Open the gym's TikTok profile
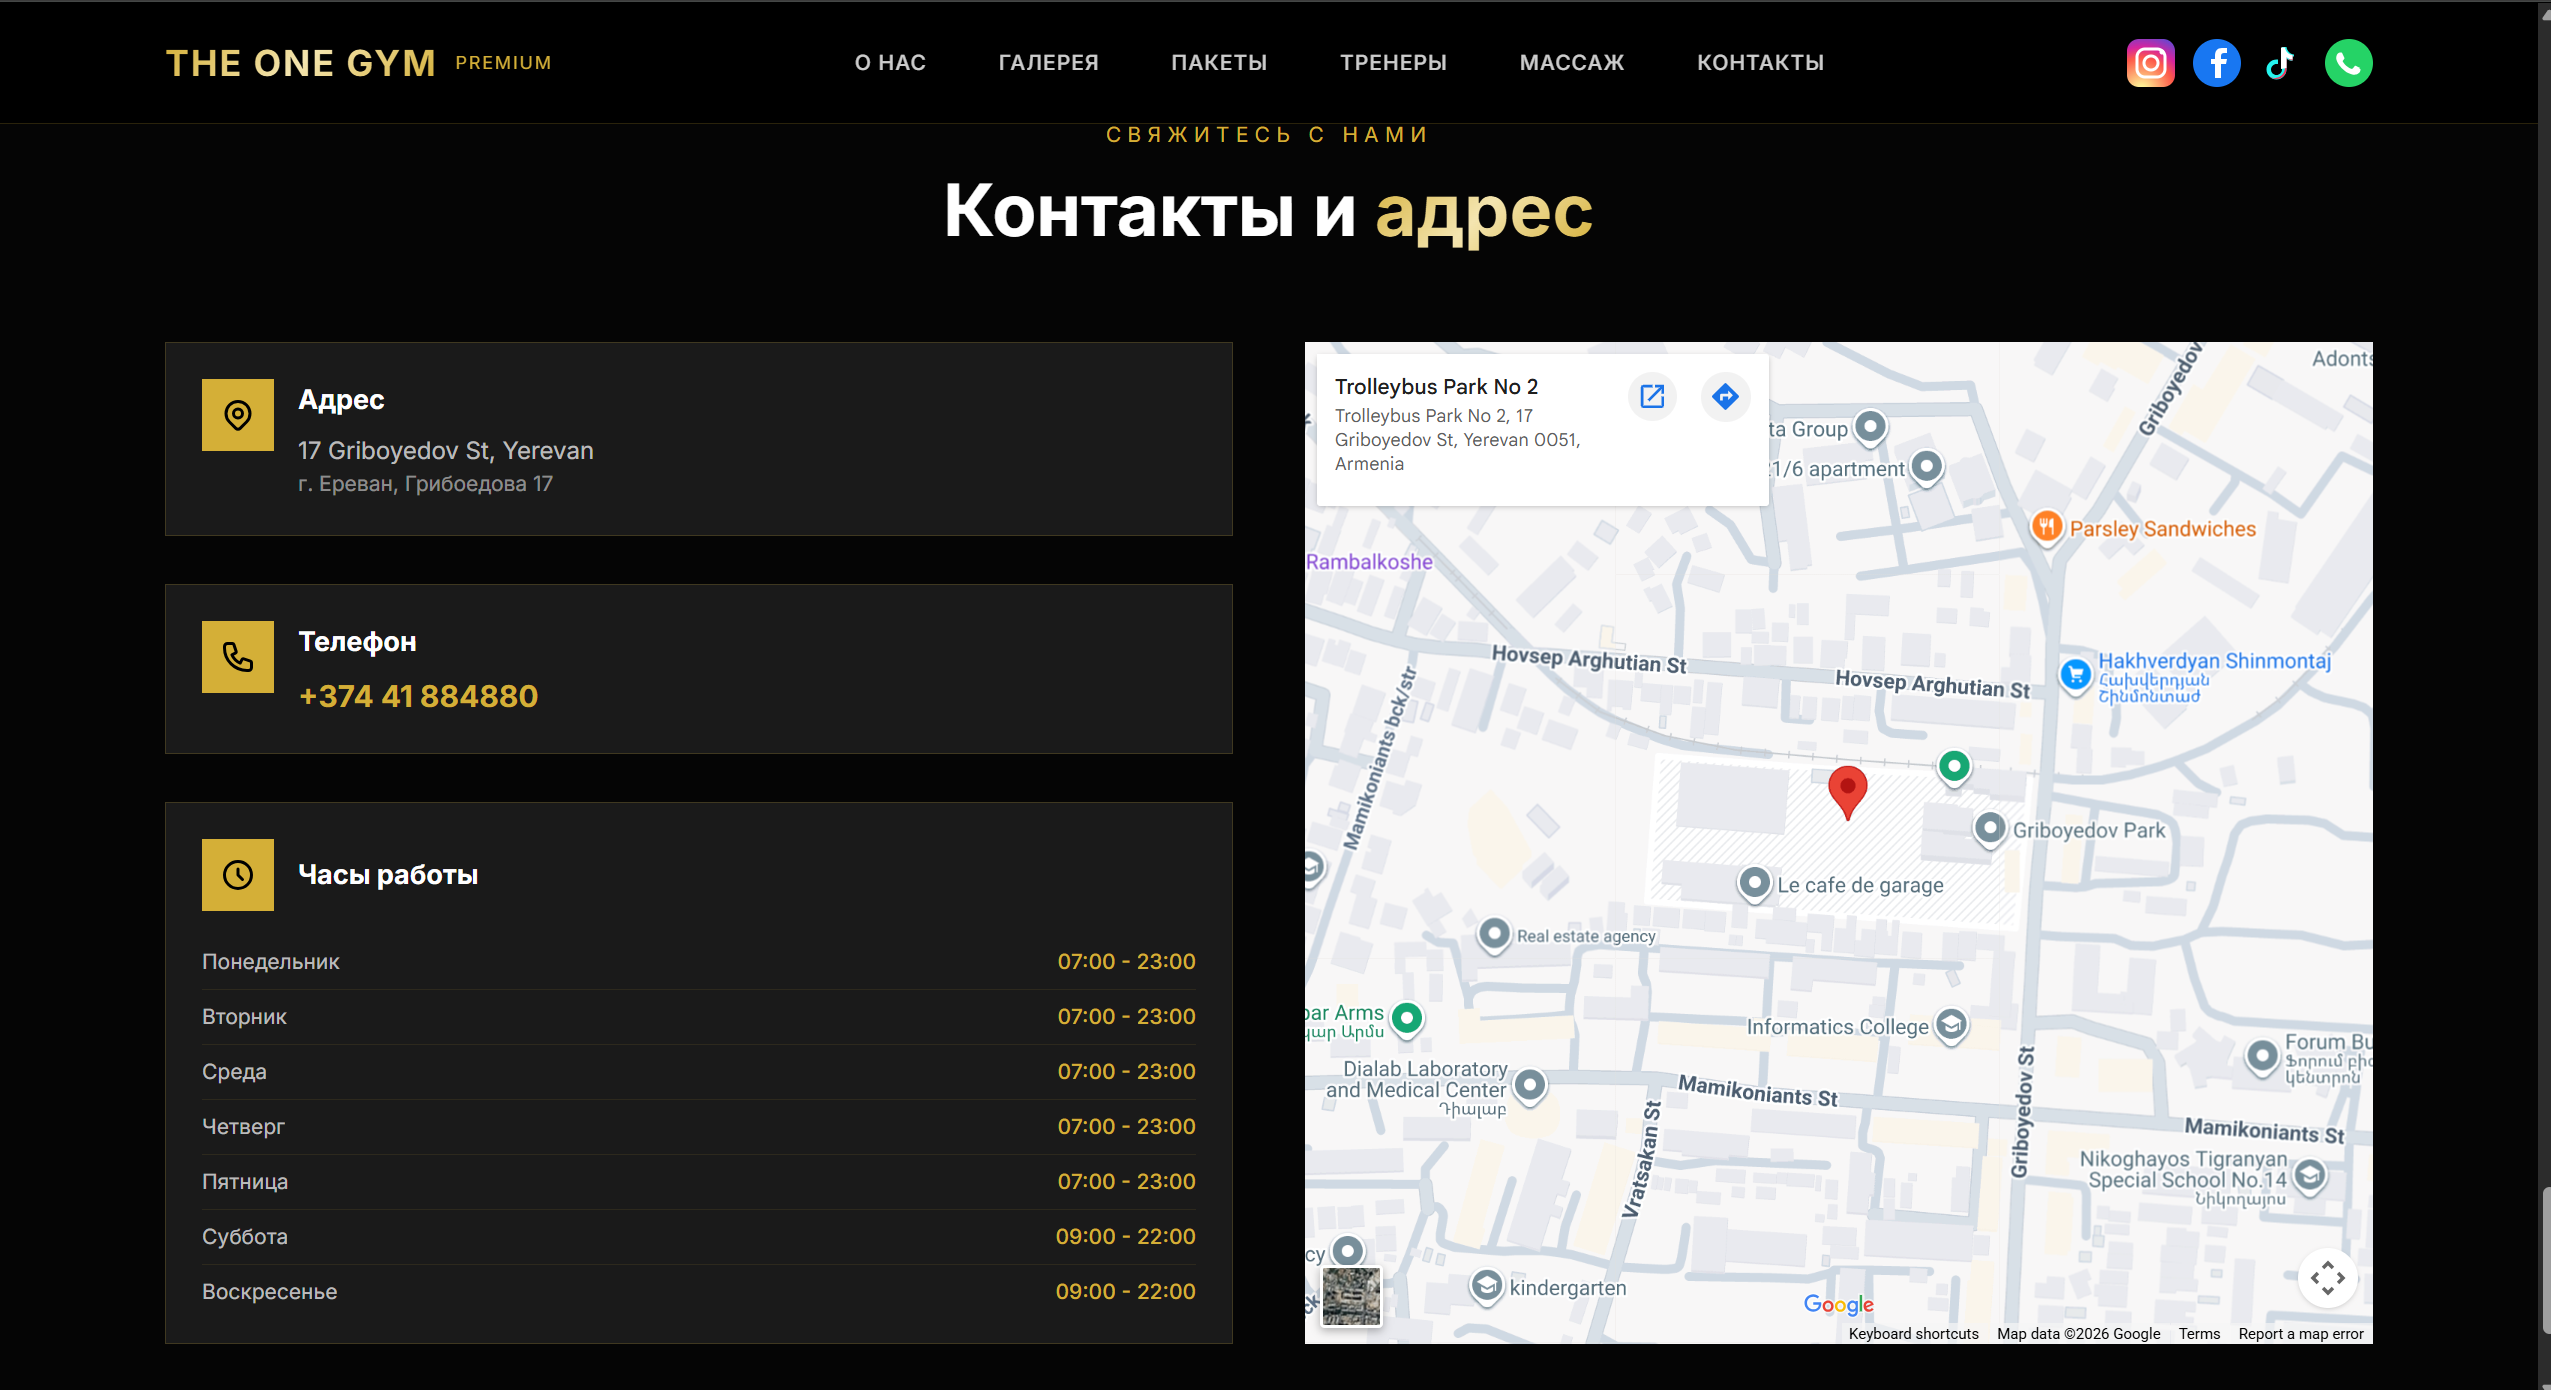 coord(2280,62)
